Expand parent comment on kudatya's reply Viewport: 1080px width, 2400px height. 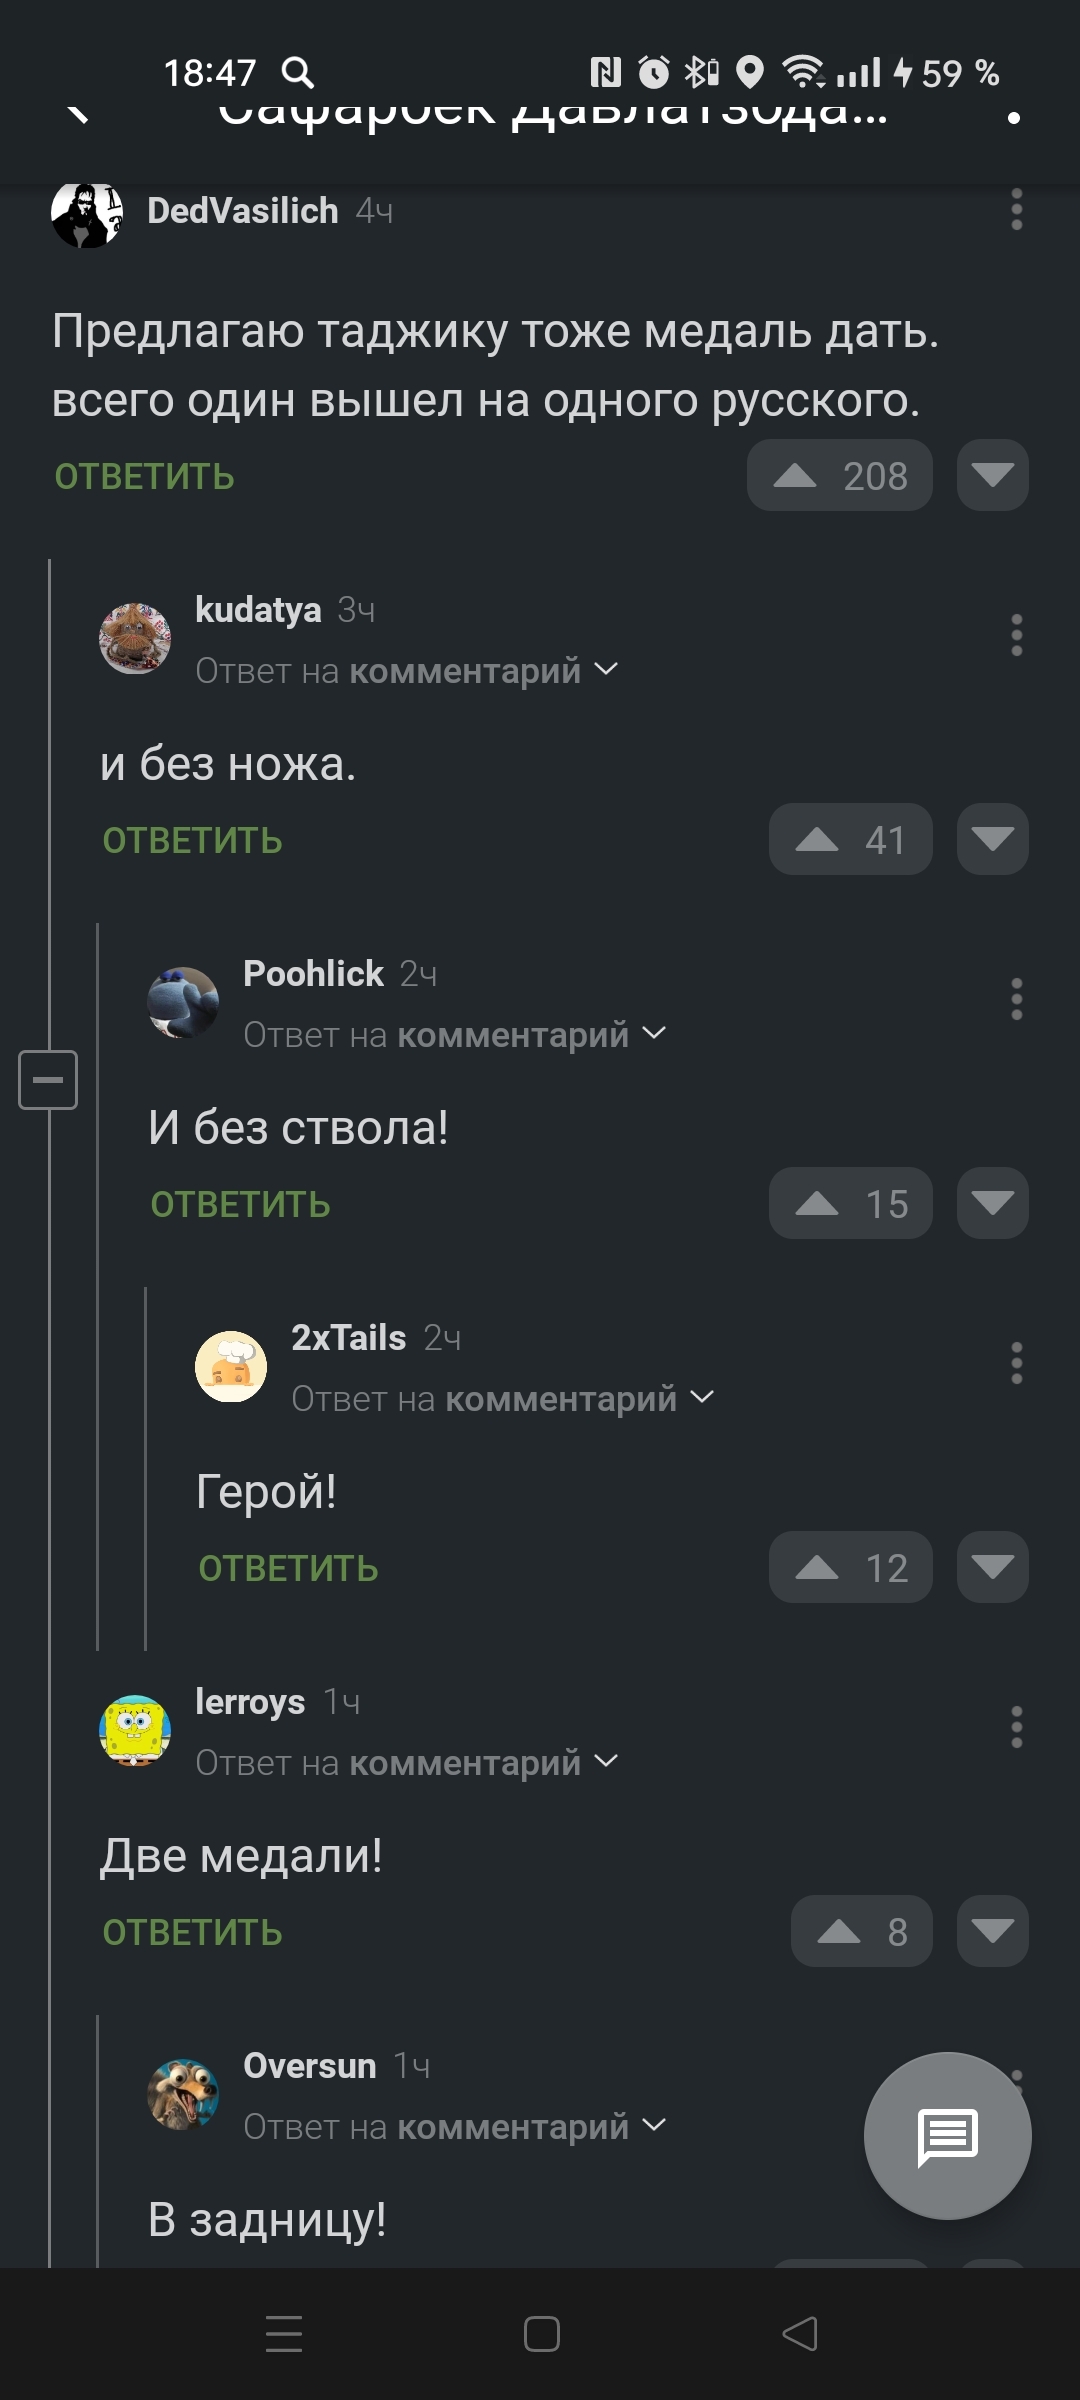(606, 670)
